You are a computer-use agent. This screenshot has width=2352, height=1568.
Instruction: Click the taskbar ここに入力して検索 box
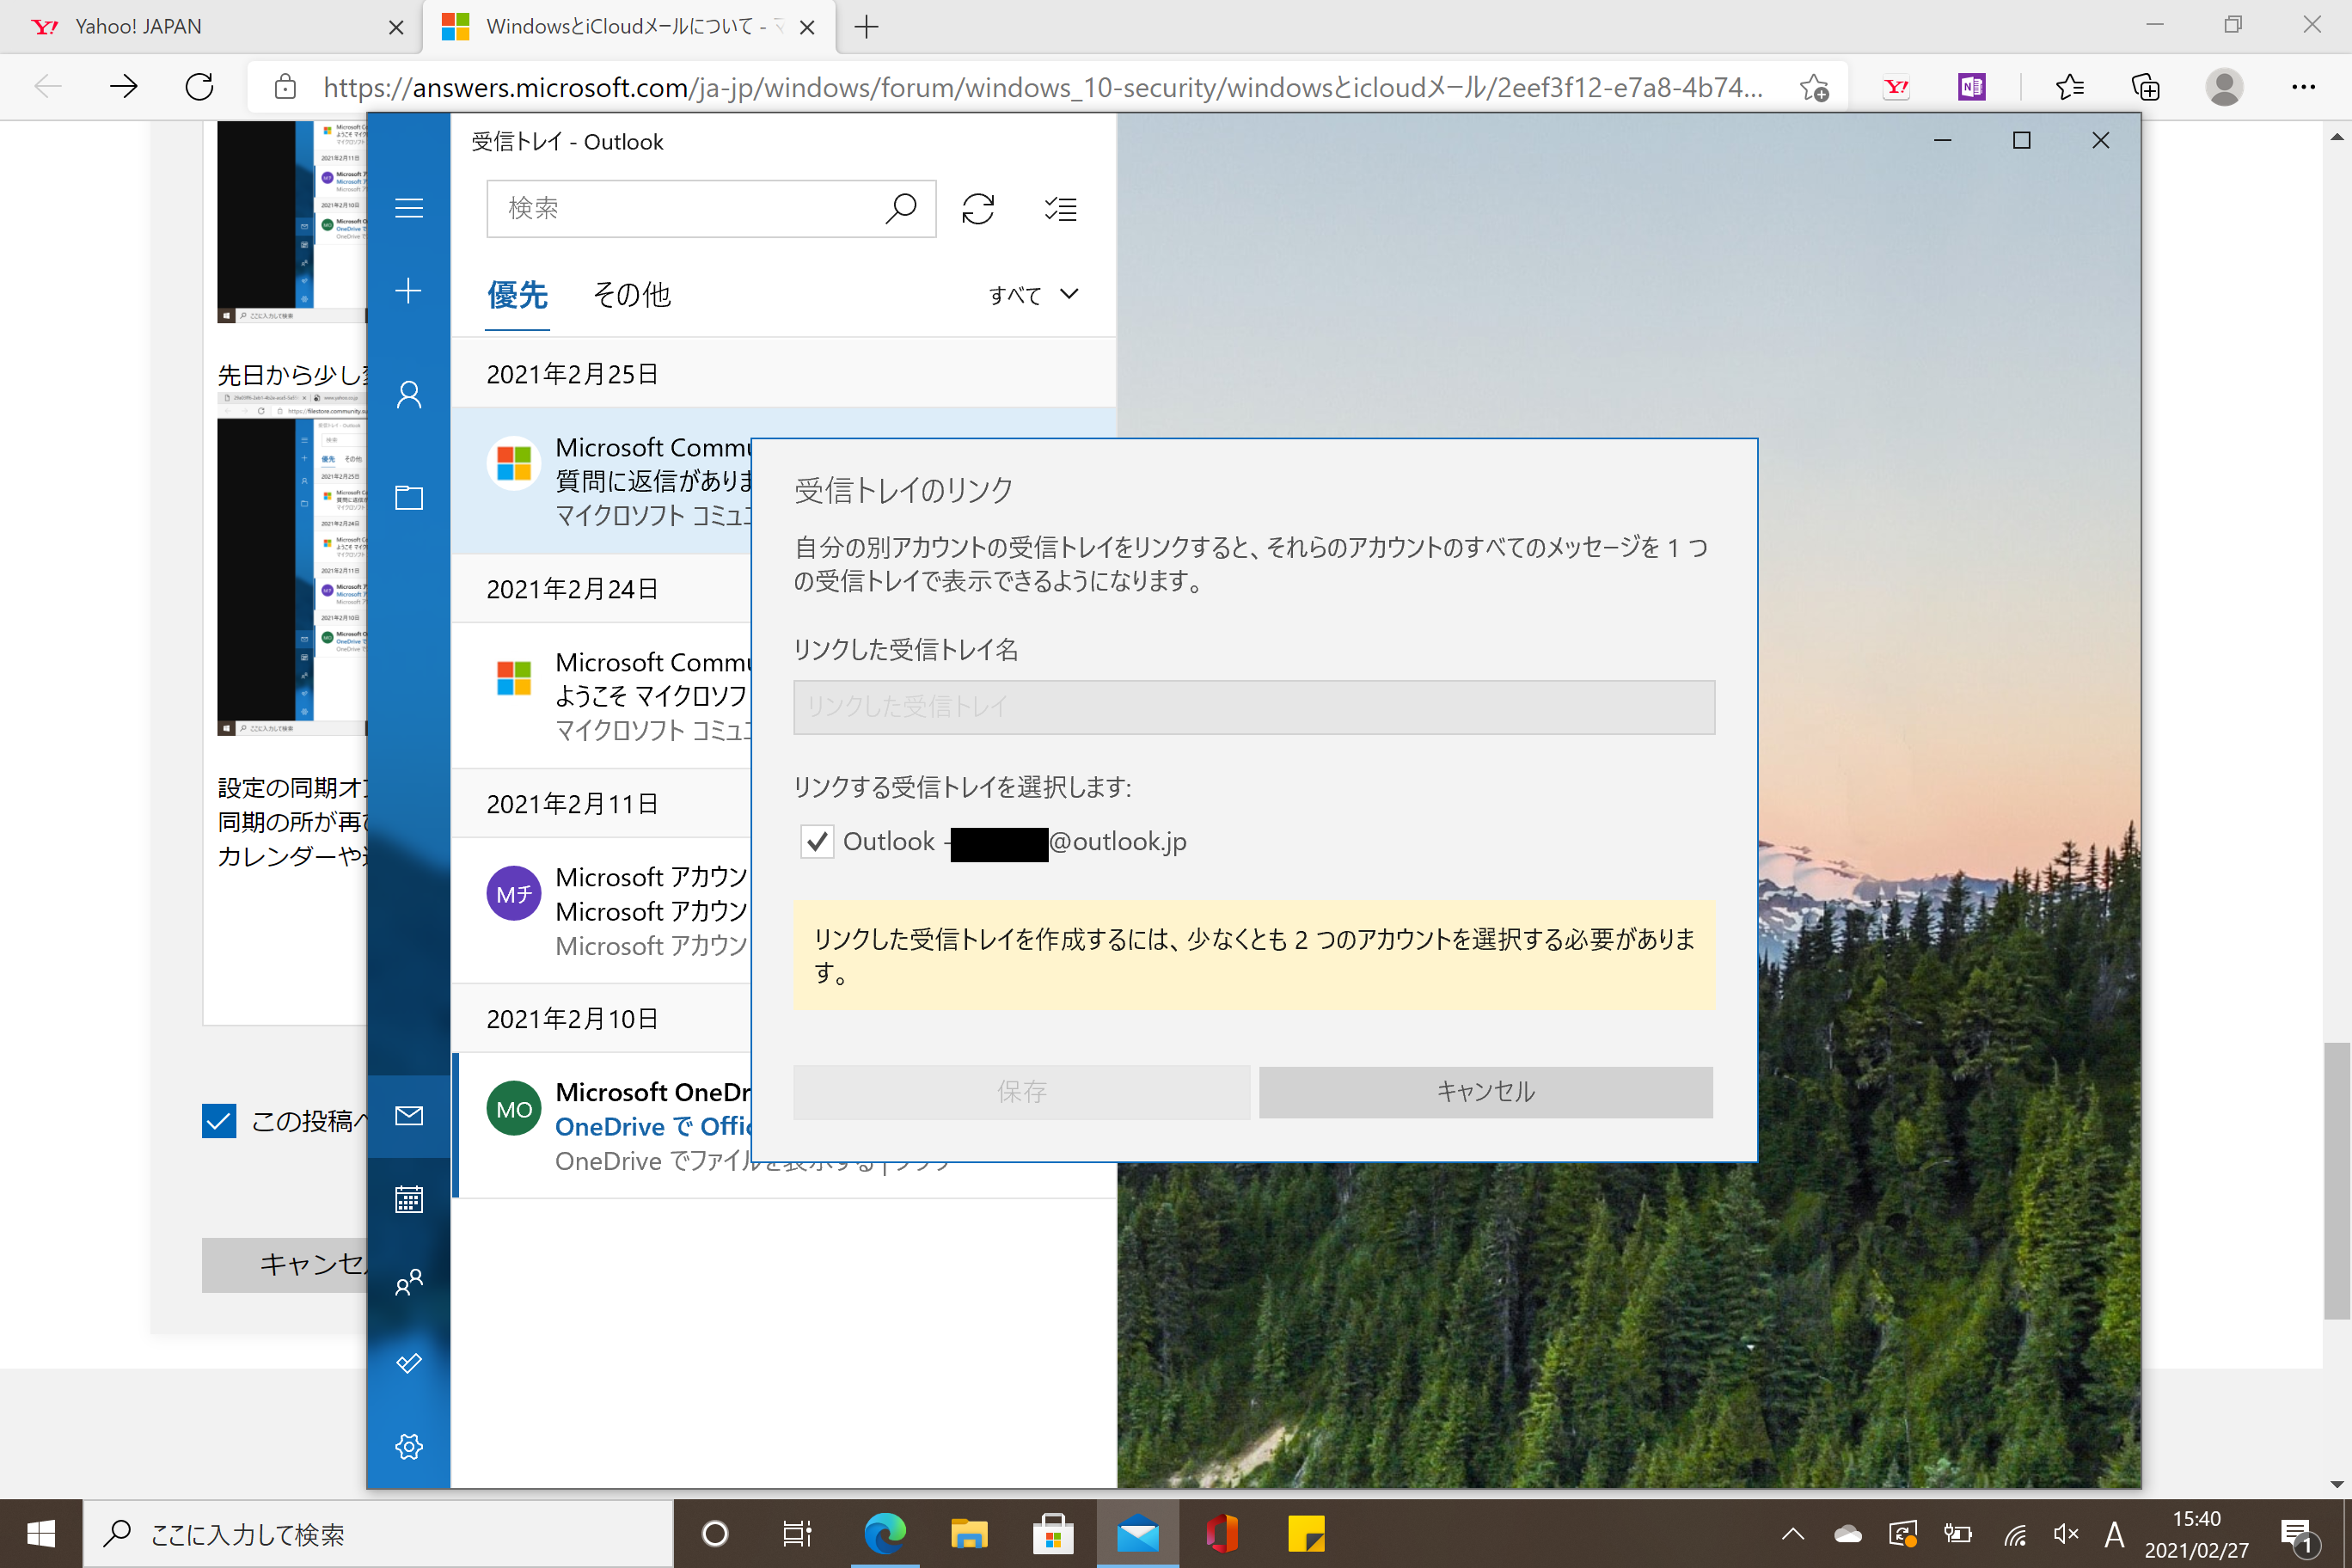point(378,1533)
